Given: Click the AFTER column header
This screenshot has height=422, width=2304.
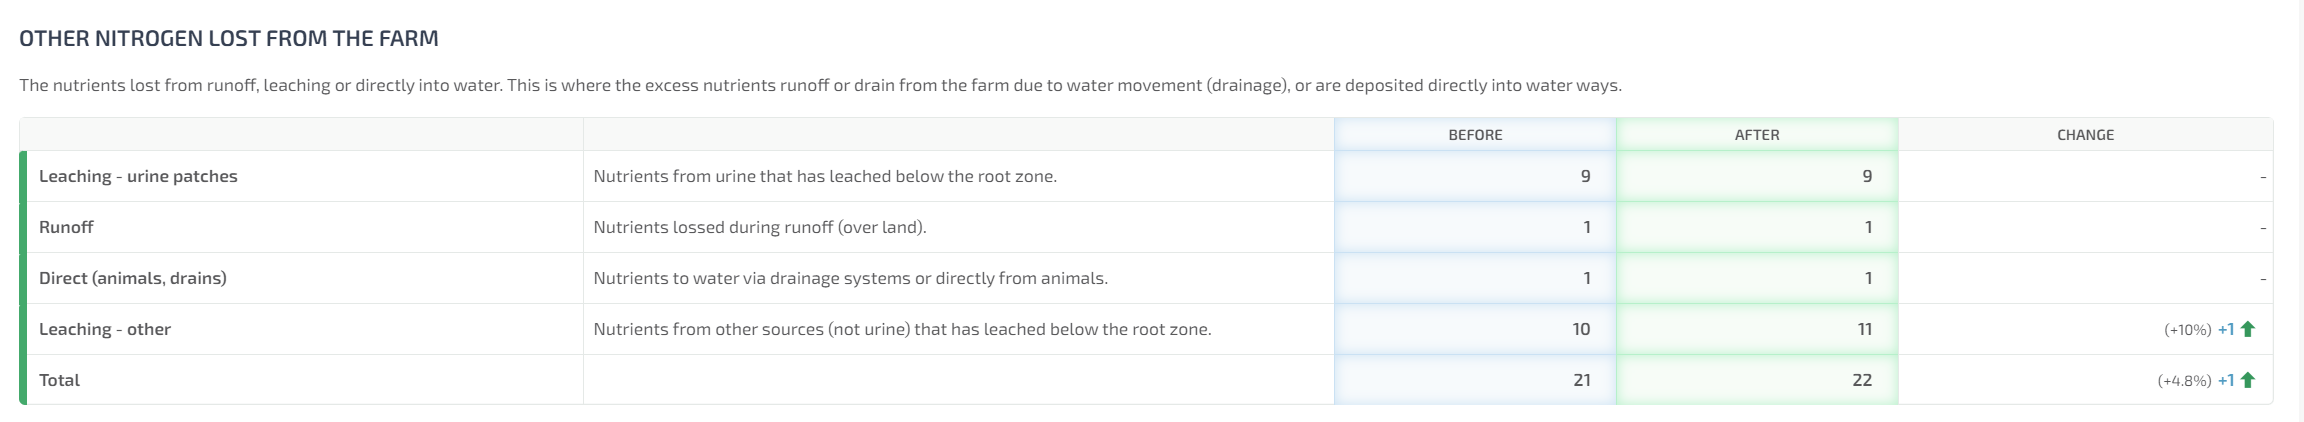Looking at the screenshot, I should point(1757,135).
